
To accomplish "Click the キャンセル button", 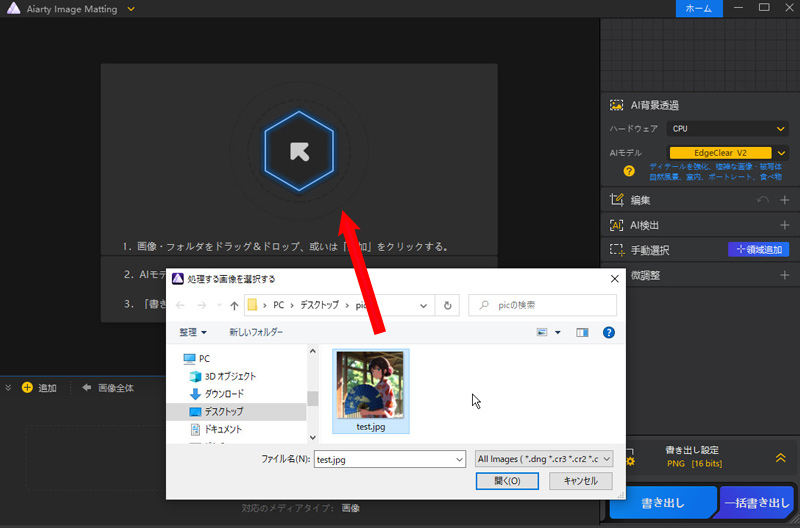I will (581, 481).
